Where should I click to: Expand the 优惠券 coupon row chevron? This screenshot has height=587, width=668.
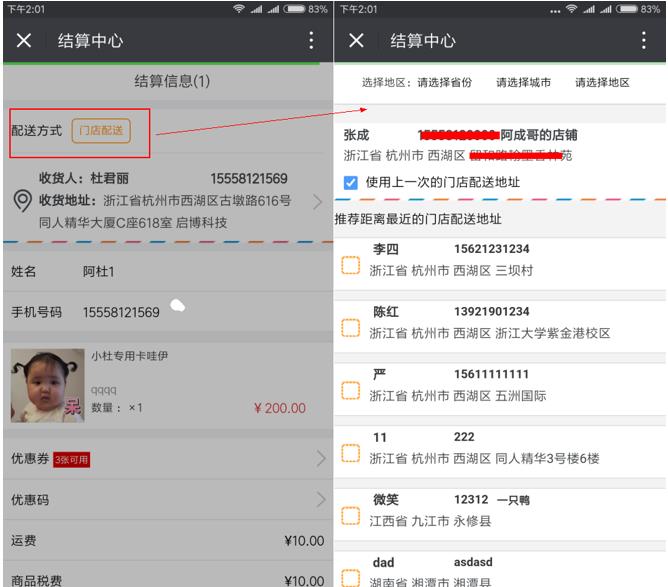click(320, 459)
